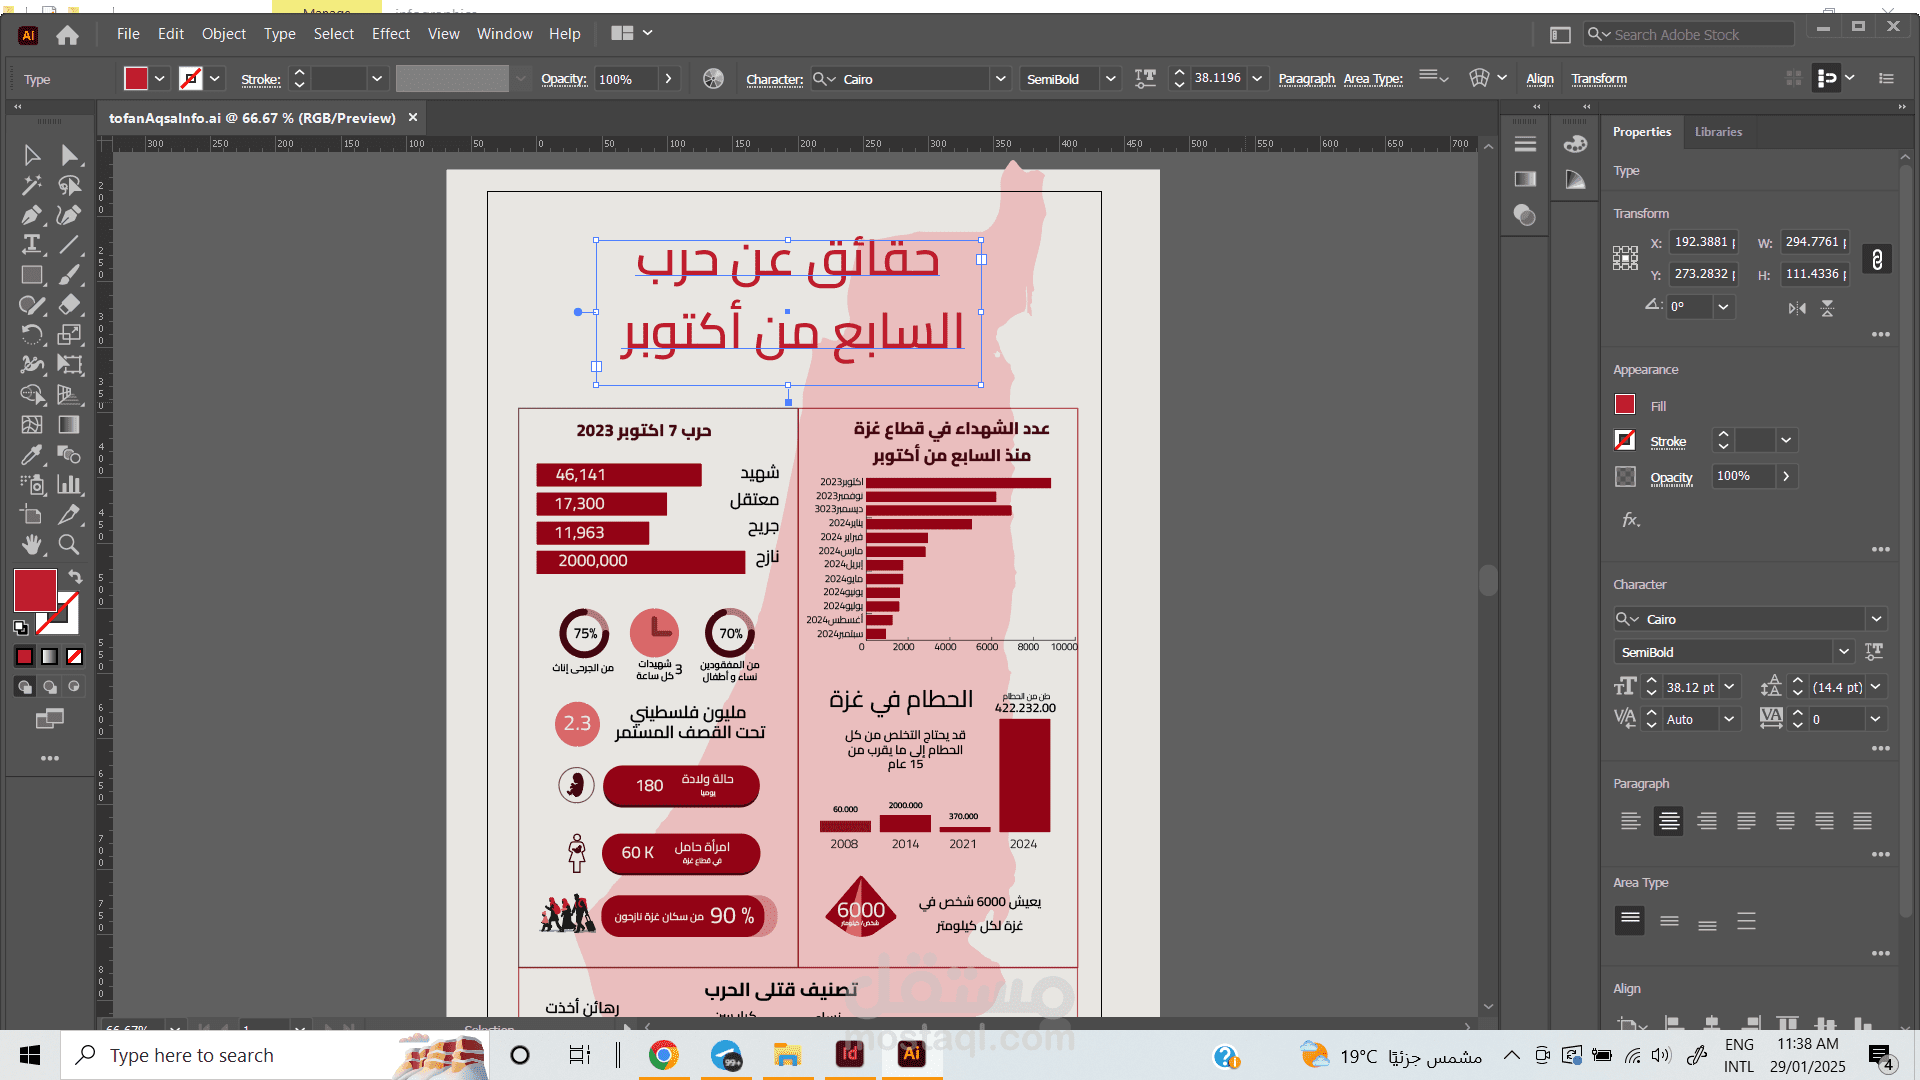This screenshot has height=1080, width=1920.
Task: Open the rotation angle dropdown in Transform
Action: click(x=1723, y=307)
